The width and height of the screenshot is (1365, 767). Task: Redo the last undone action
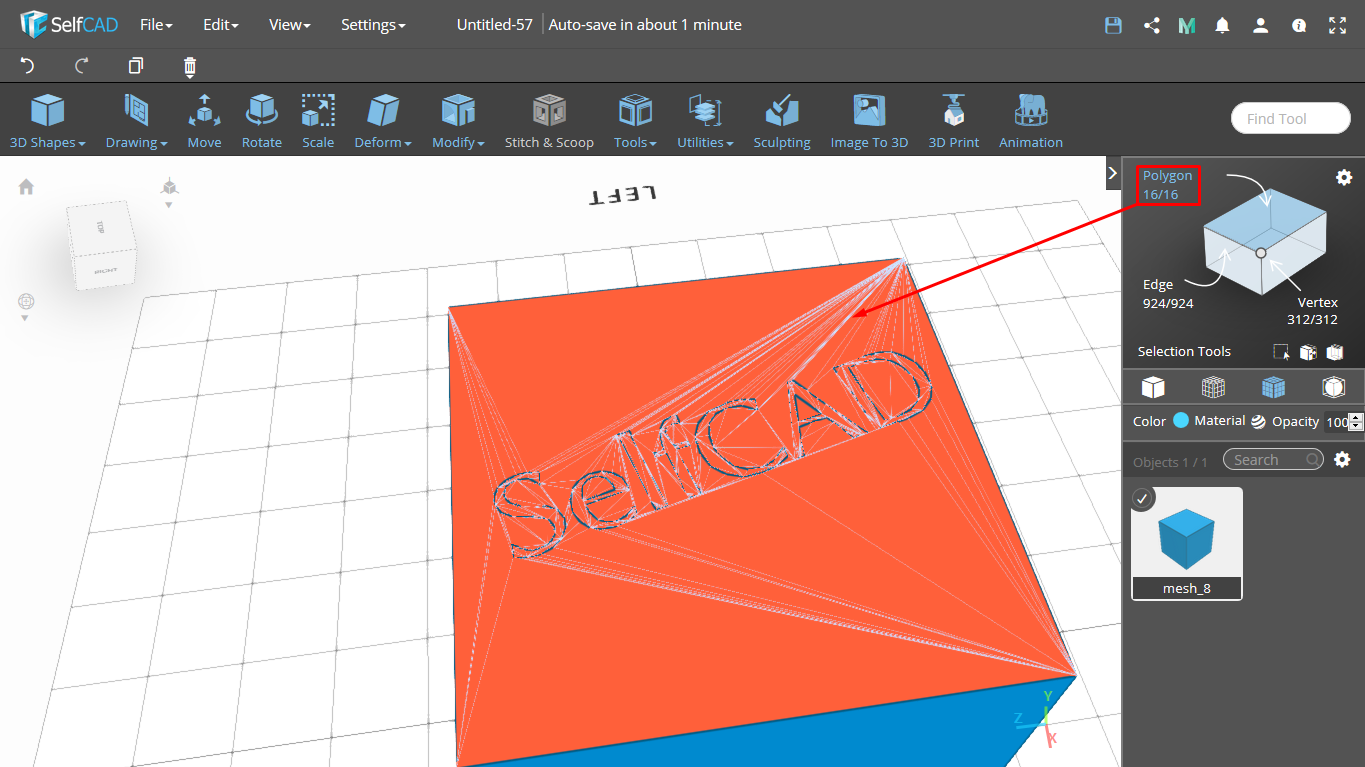point(82,66)
